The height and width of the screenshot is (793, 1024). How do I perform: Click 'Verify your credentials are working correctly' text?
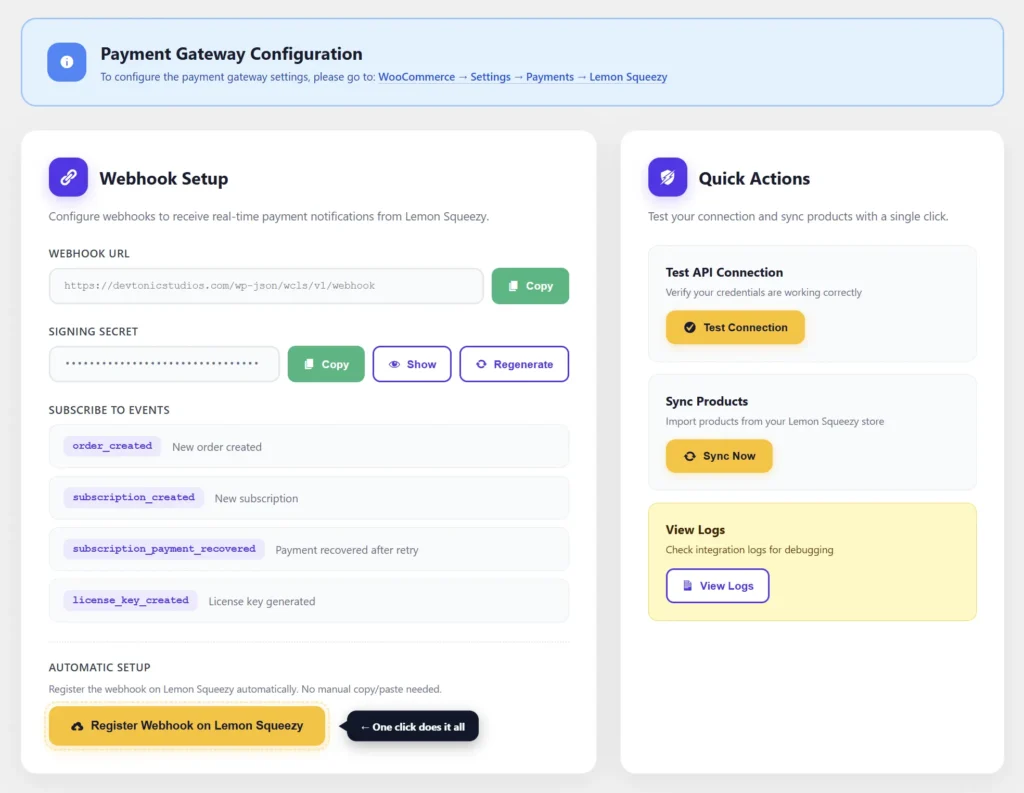(763, 293)
